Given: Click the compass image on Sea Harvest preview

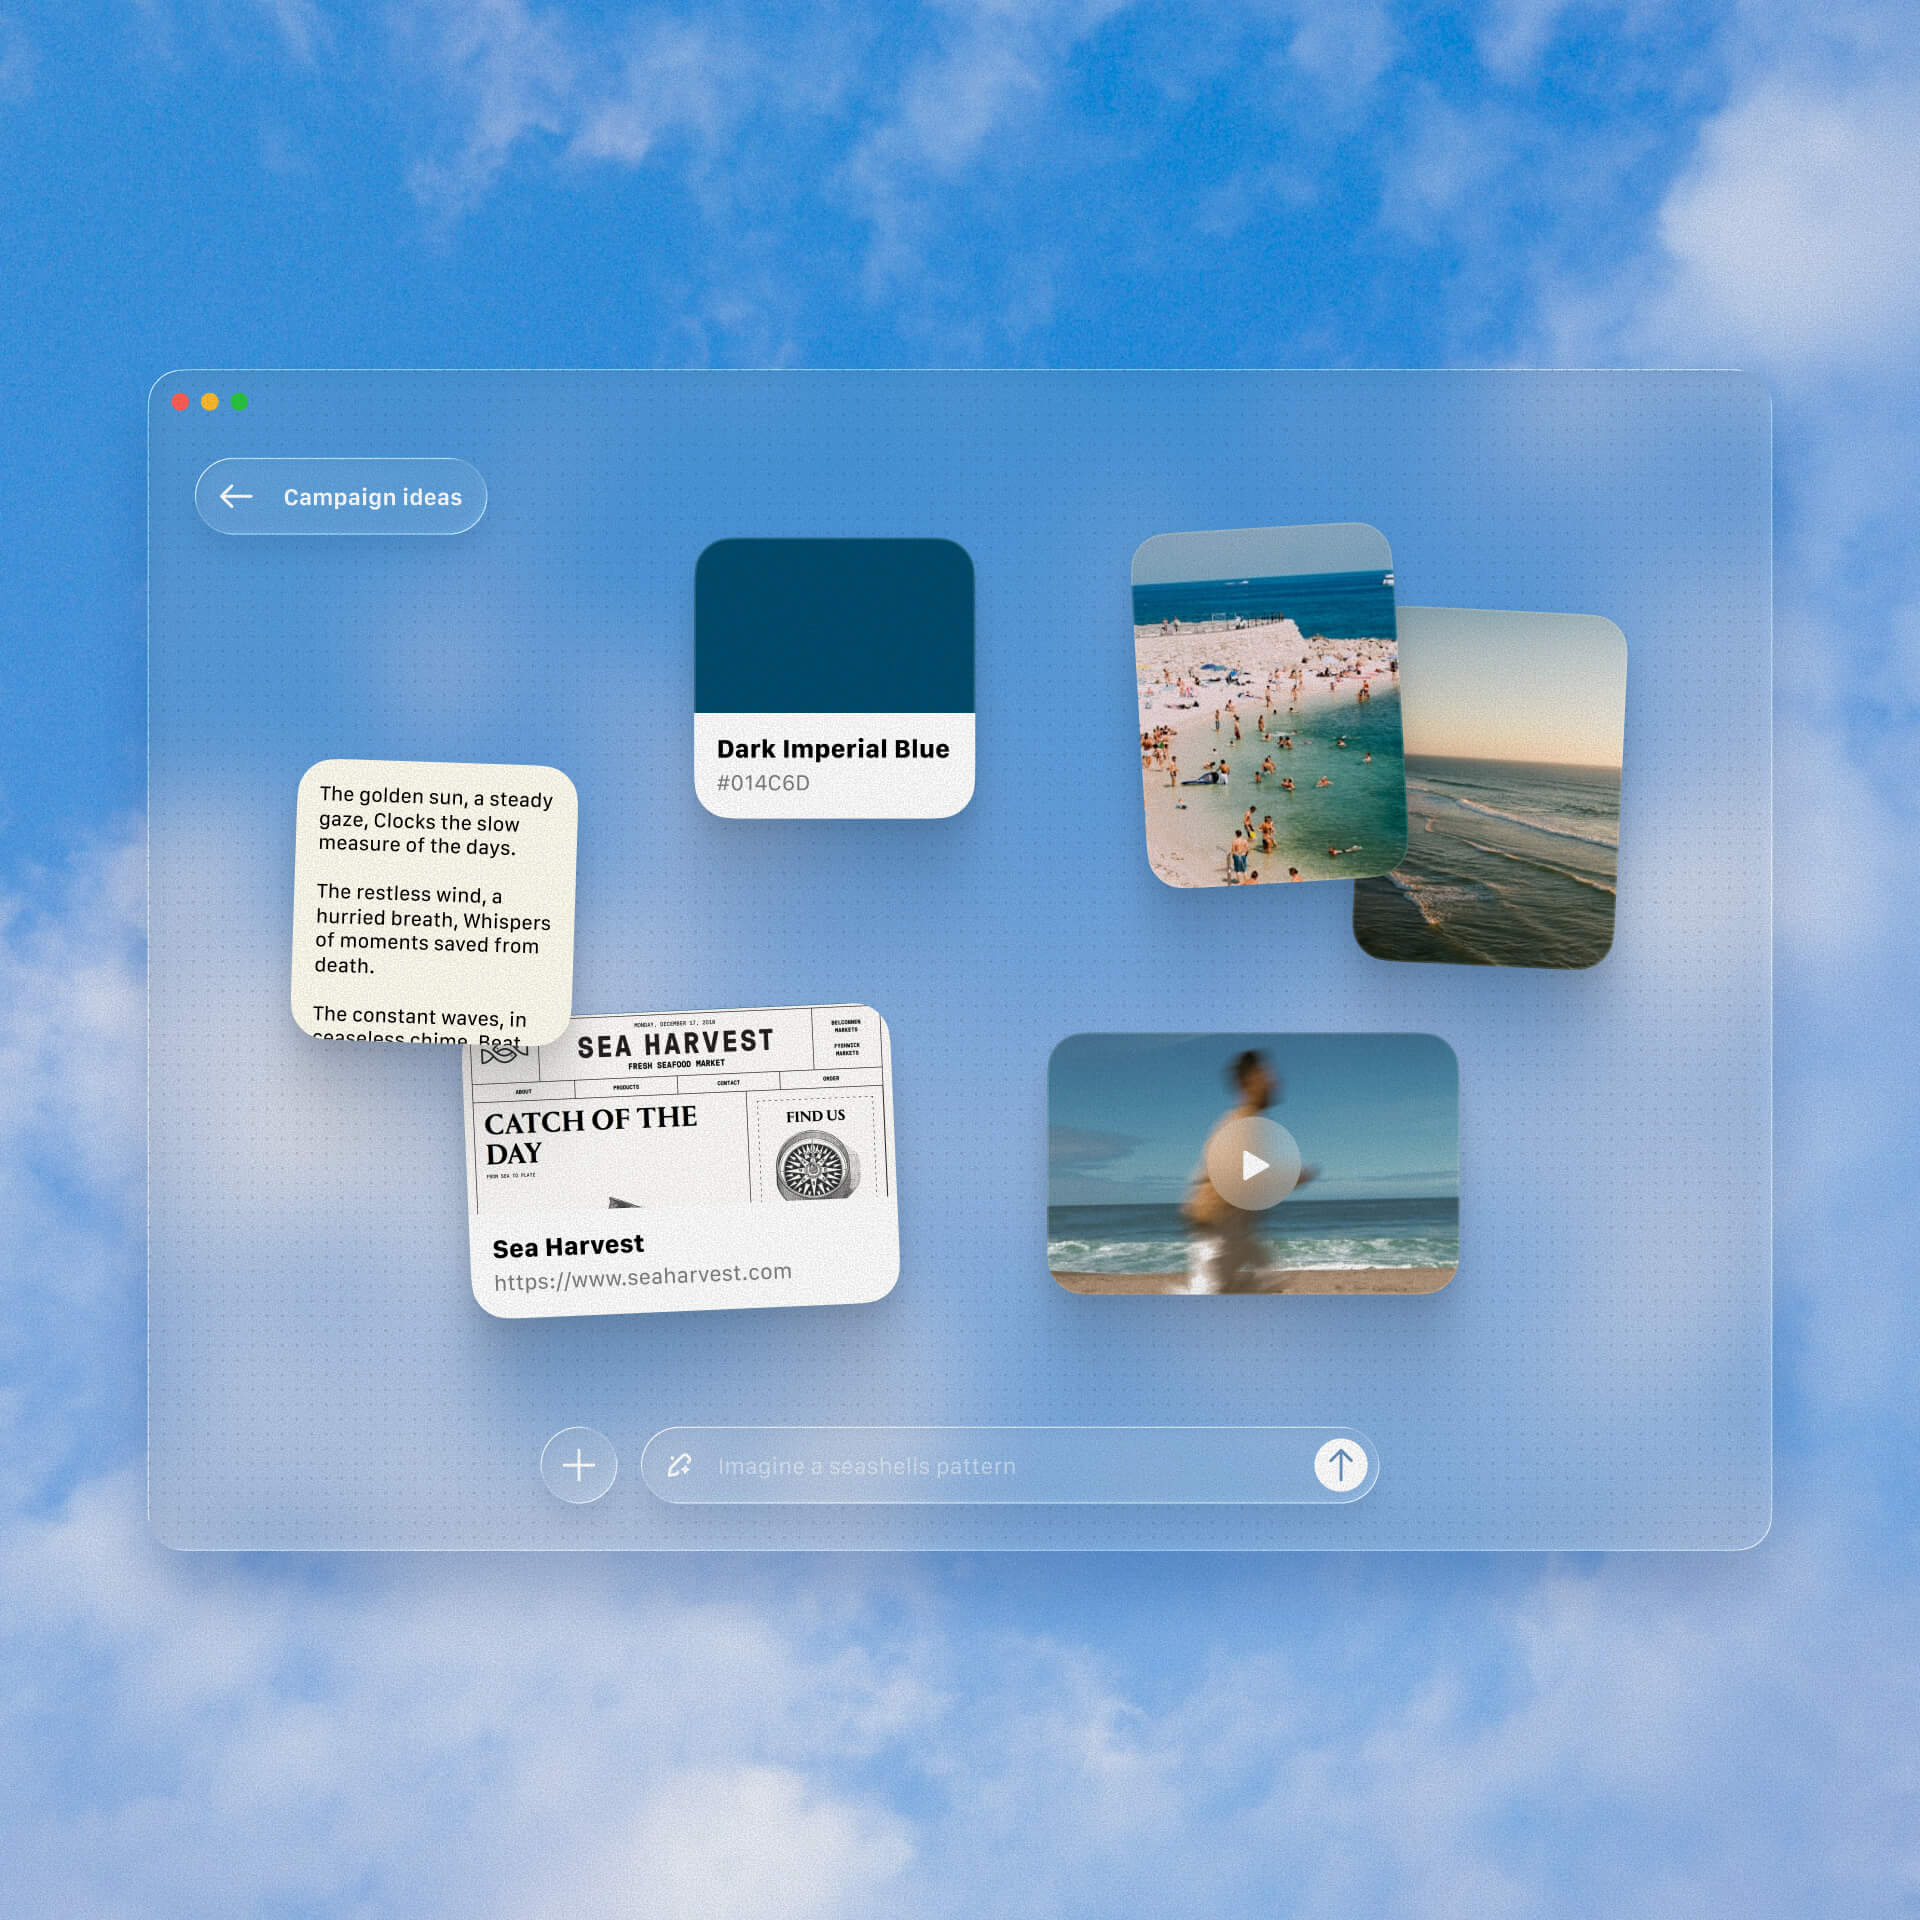Looking at the screenshot, I should coord(816,1166).
